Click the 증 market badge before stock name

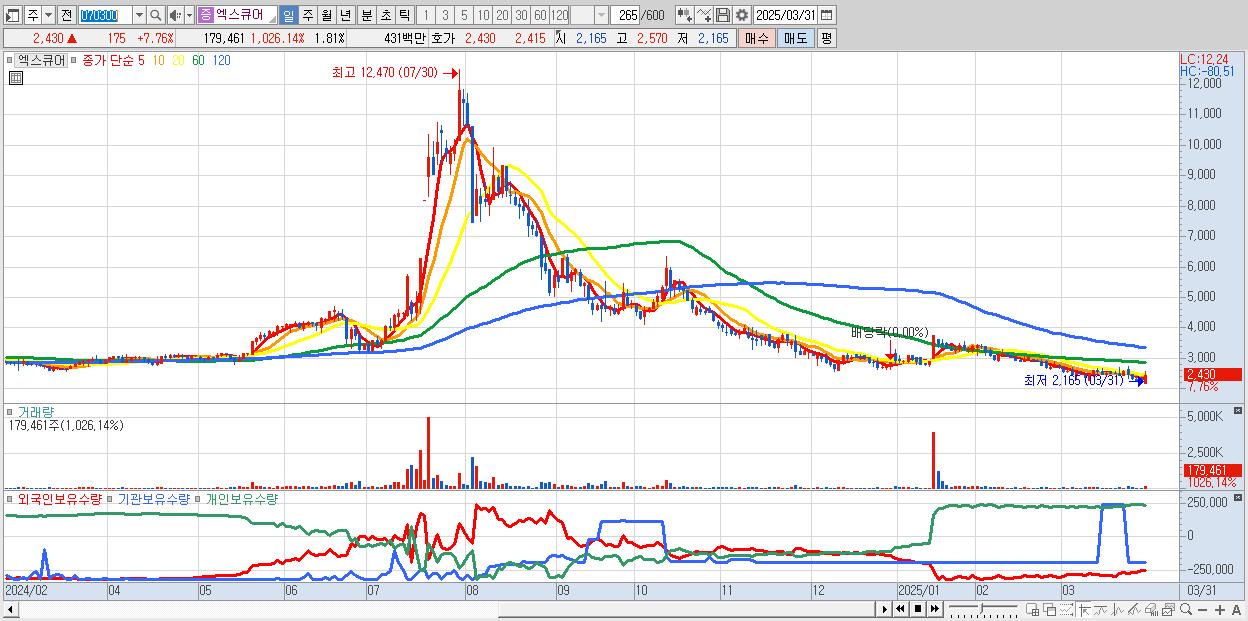pyautogui.click(x=205, y=15)
